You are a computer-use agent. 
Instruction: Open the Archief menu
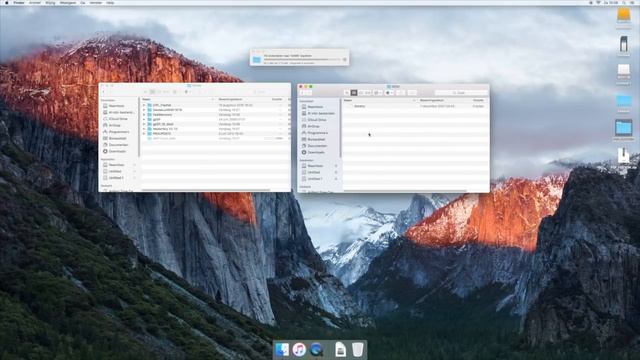pyautogui.click(x=35, y=2)
